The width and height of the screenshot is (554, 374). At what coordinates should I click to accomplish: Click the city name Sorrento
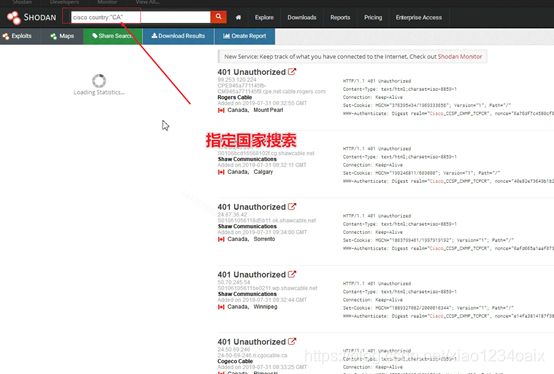264,239
